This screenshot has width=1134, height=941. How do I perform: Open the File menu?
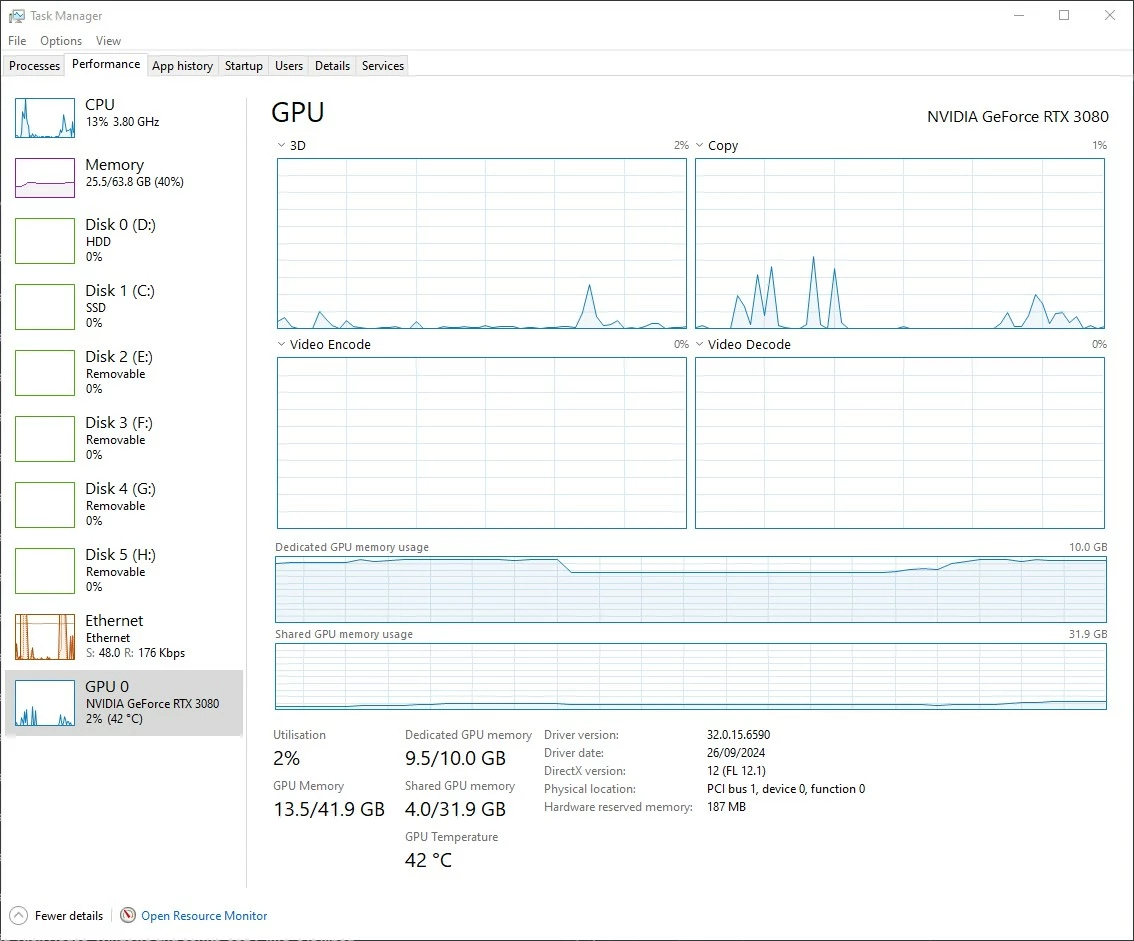pos(17,41)
